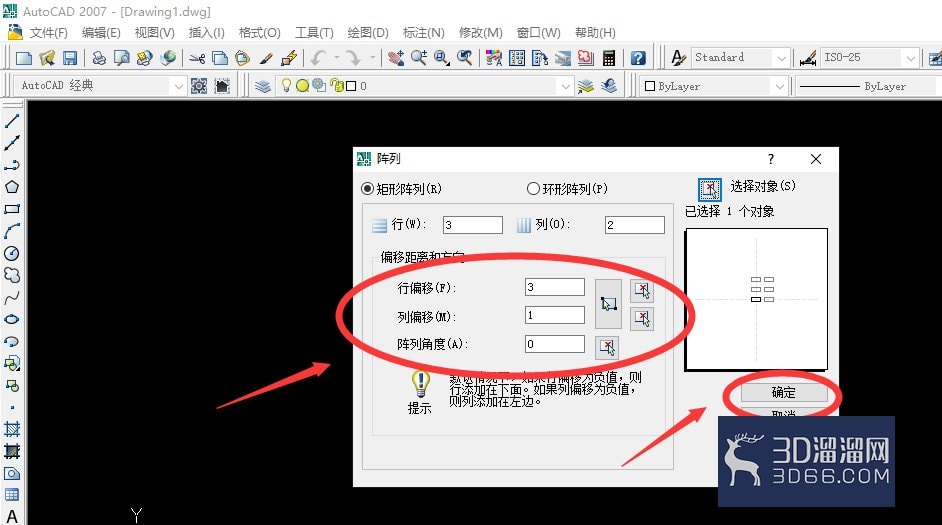Image resolution: width=942 pixels, height=525 pixels.
Task: Click the dialog's ? help button
Action: click(x=771, y=159)
